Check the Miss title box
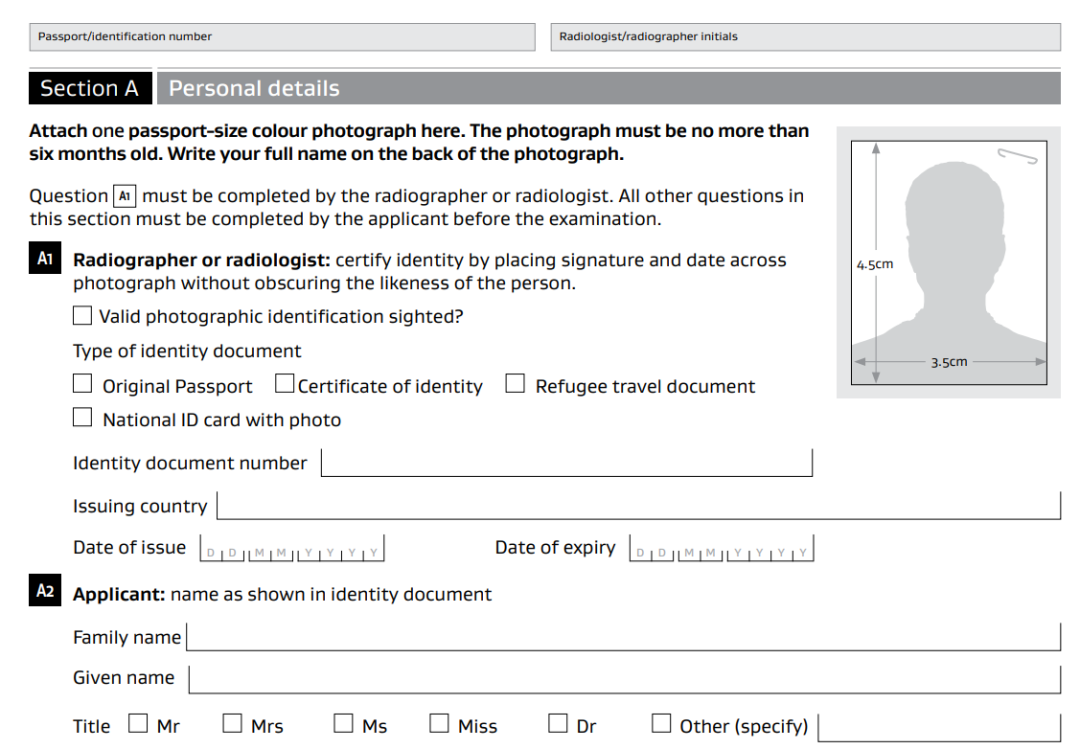Image resolution: width=1080 pixels, height=749 pixels. click(x=439, y=723)
